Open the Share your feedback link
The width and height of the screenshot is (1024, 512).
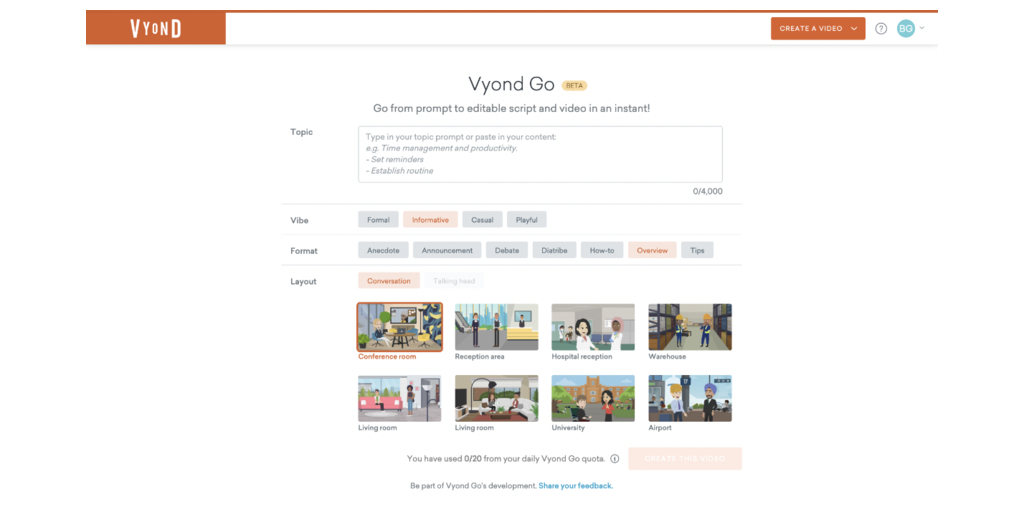(575, 486)
